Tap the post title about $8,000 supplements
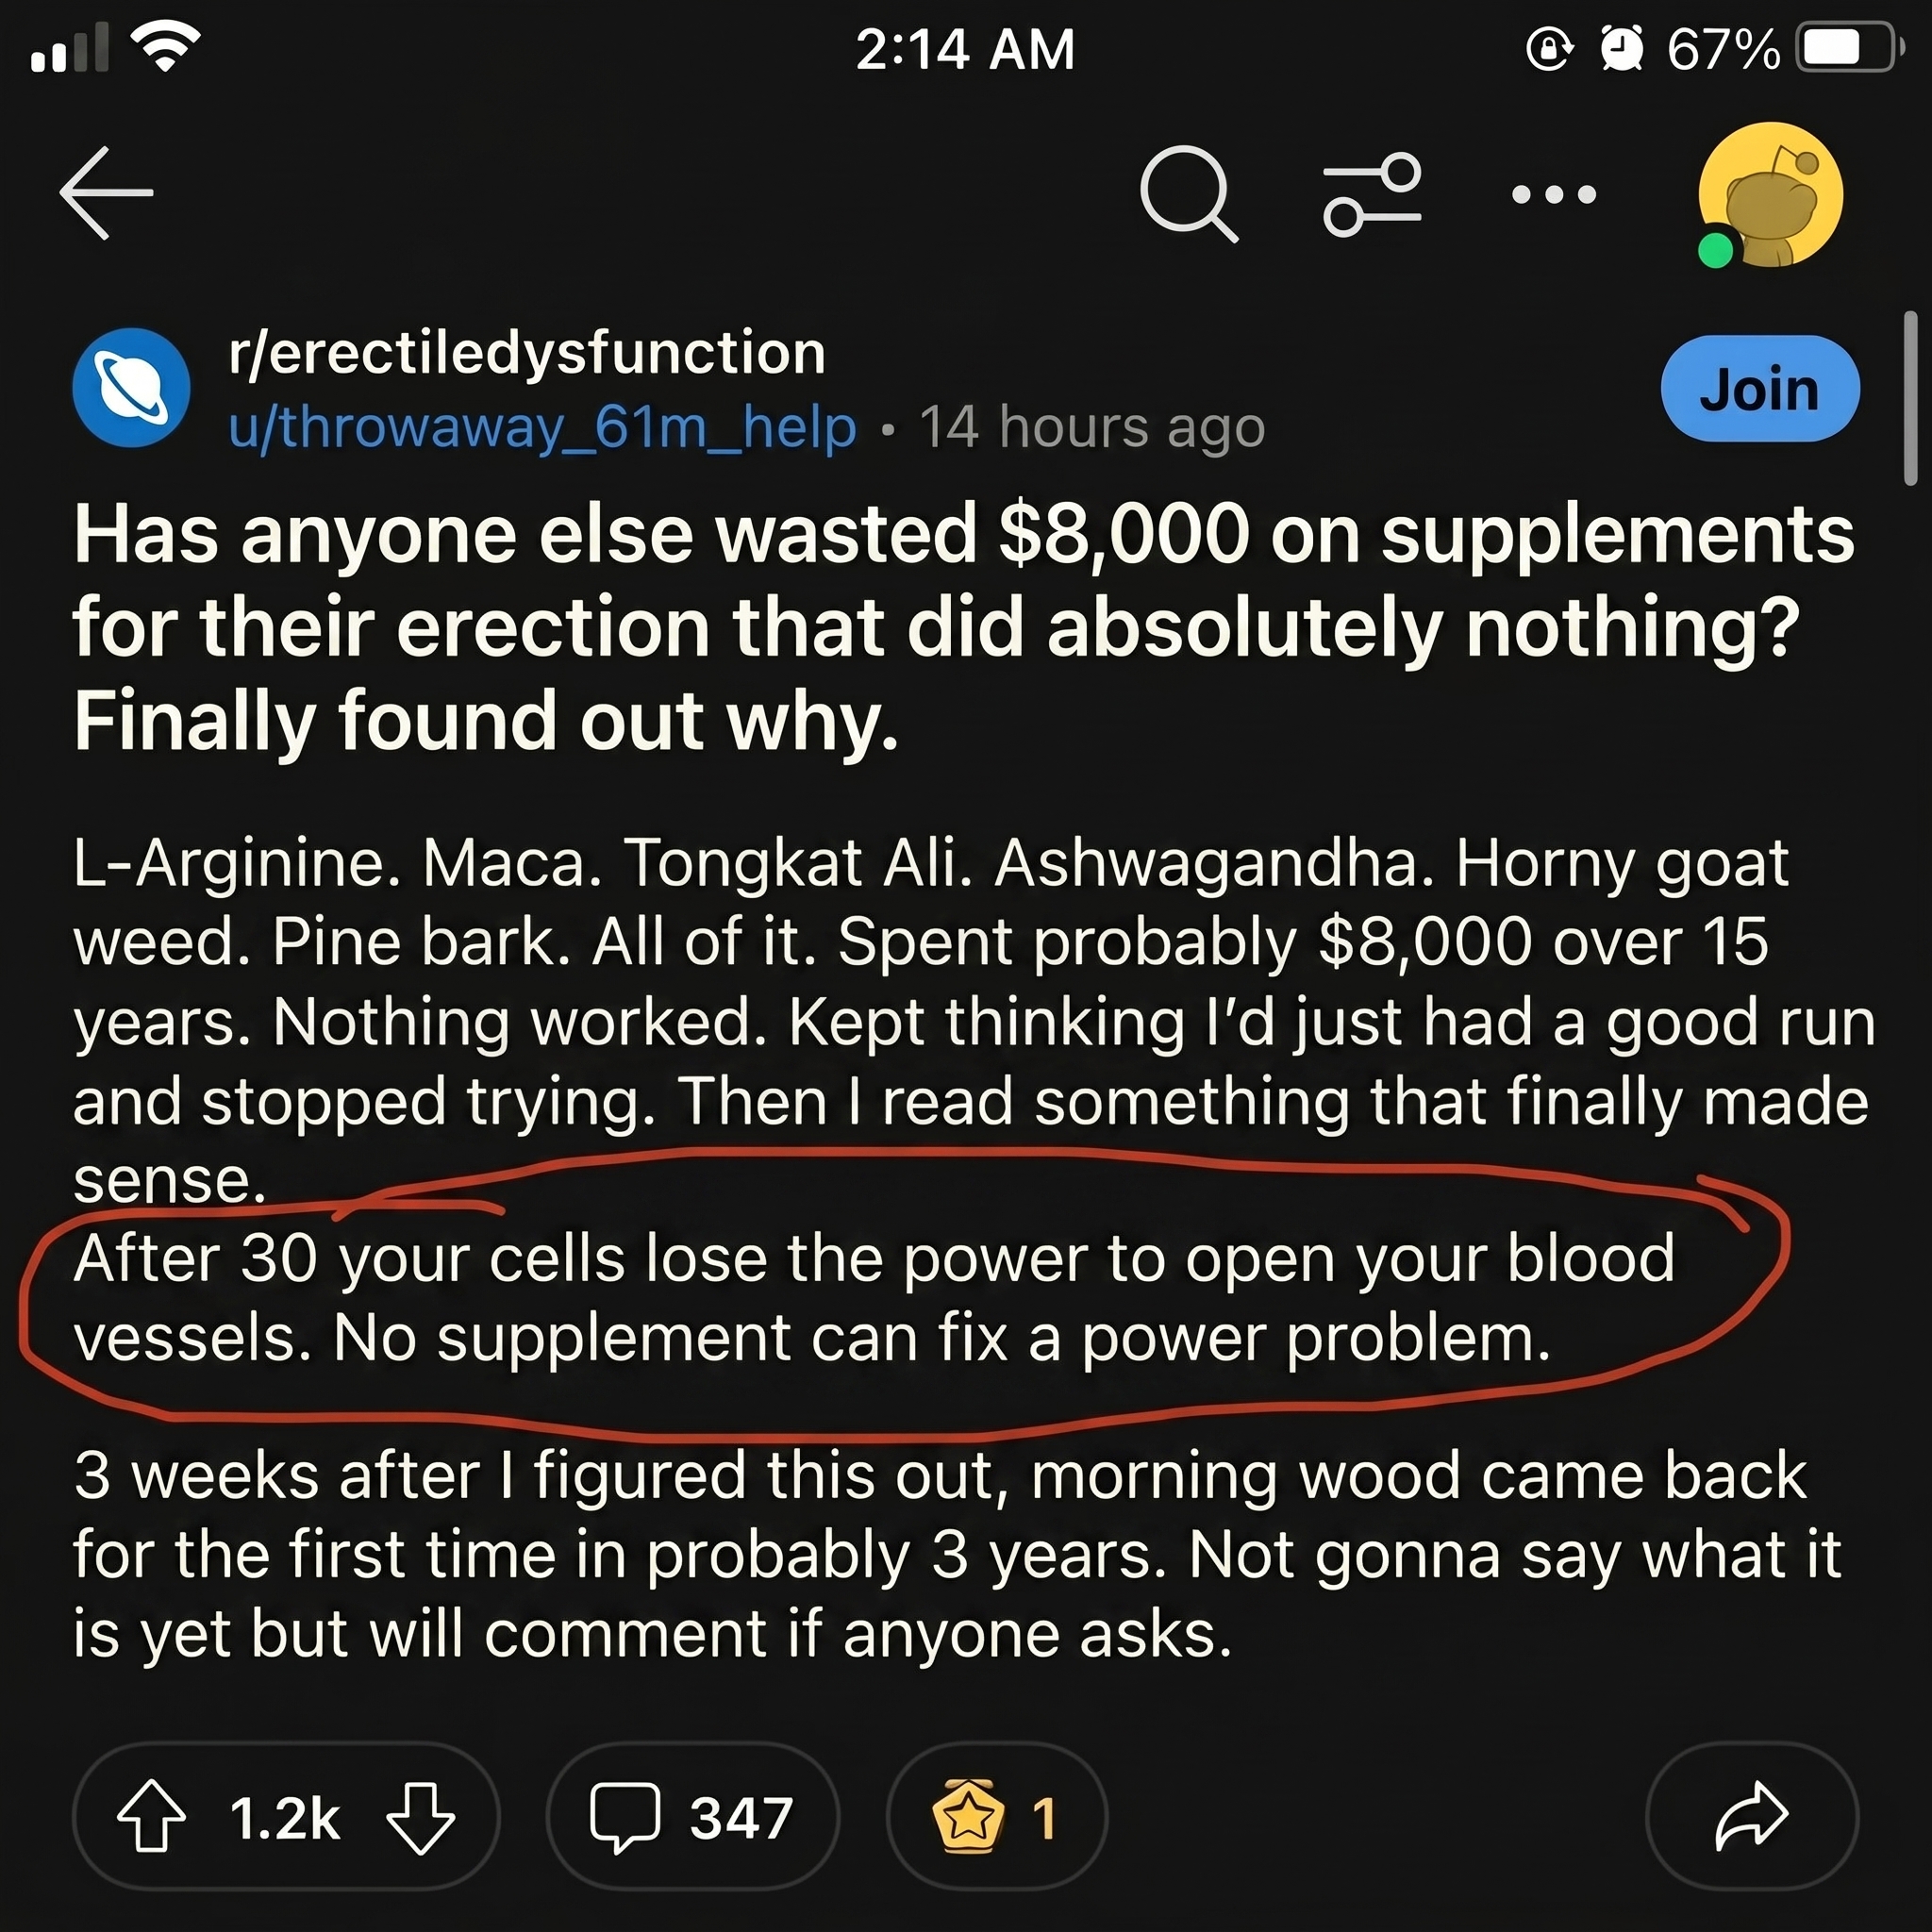 click(964, 628)
